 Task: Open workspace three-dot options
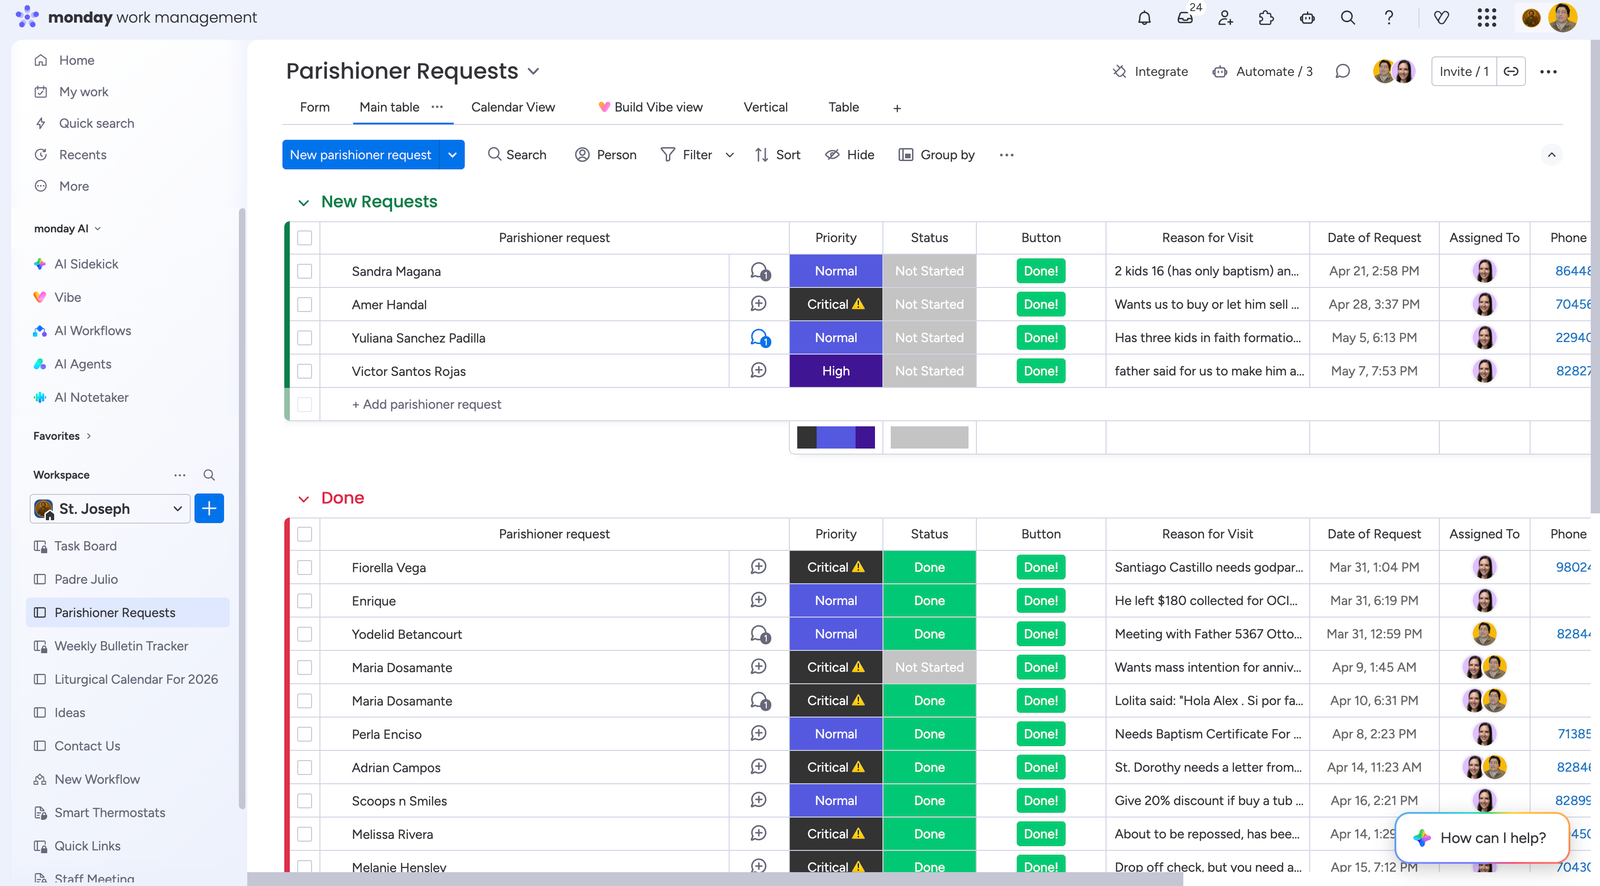[x=180, y=475]
